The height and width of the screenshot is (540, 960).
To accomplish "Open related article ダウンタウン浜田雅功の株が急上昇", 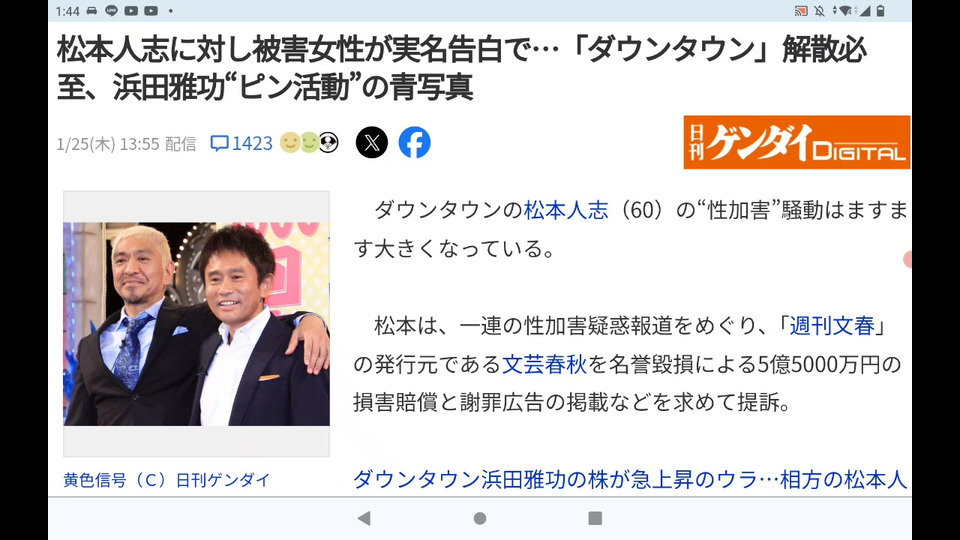I will (630, 479).
